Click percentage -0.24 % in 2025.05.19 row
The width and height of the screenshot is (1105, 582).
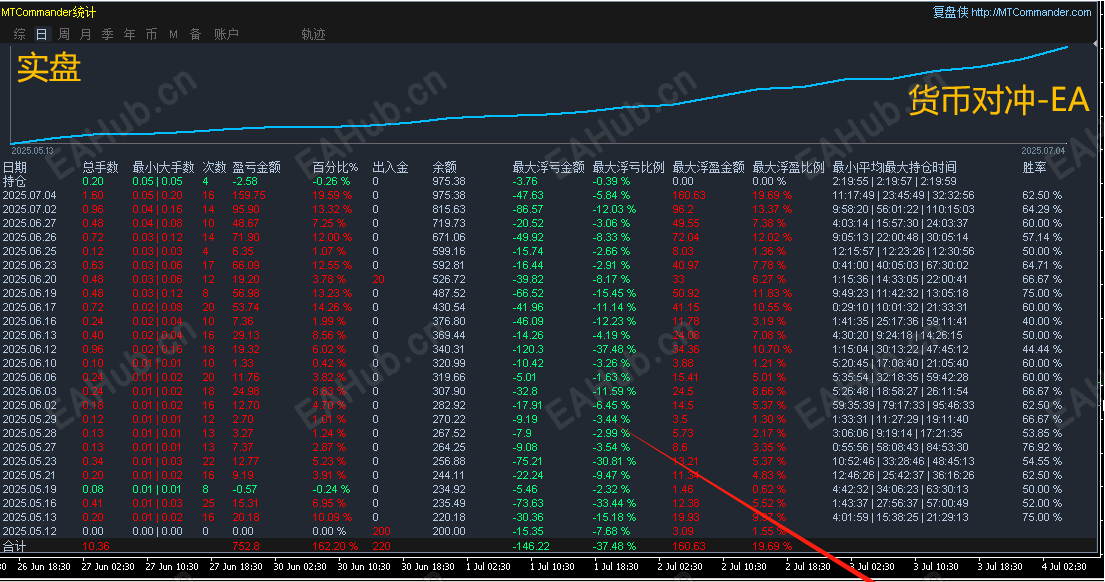click(331, 489)
